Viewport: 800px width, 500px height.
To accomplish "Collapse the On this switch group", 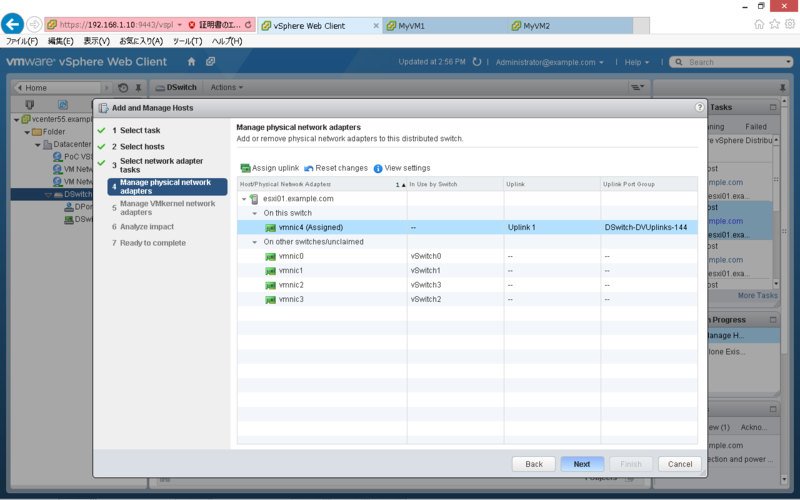I will click(255, 213).
